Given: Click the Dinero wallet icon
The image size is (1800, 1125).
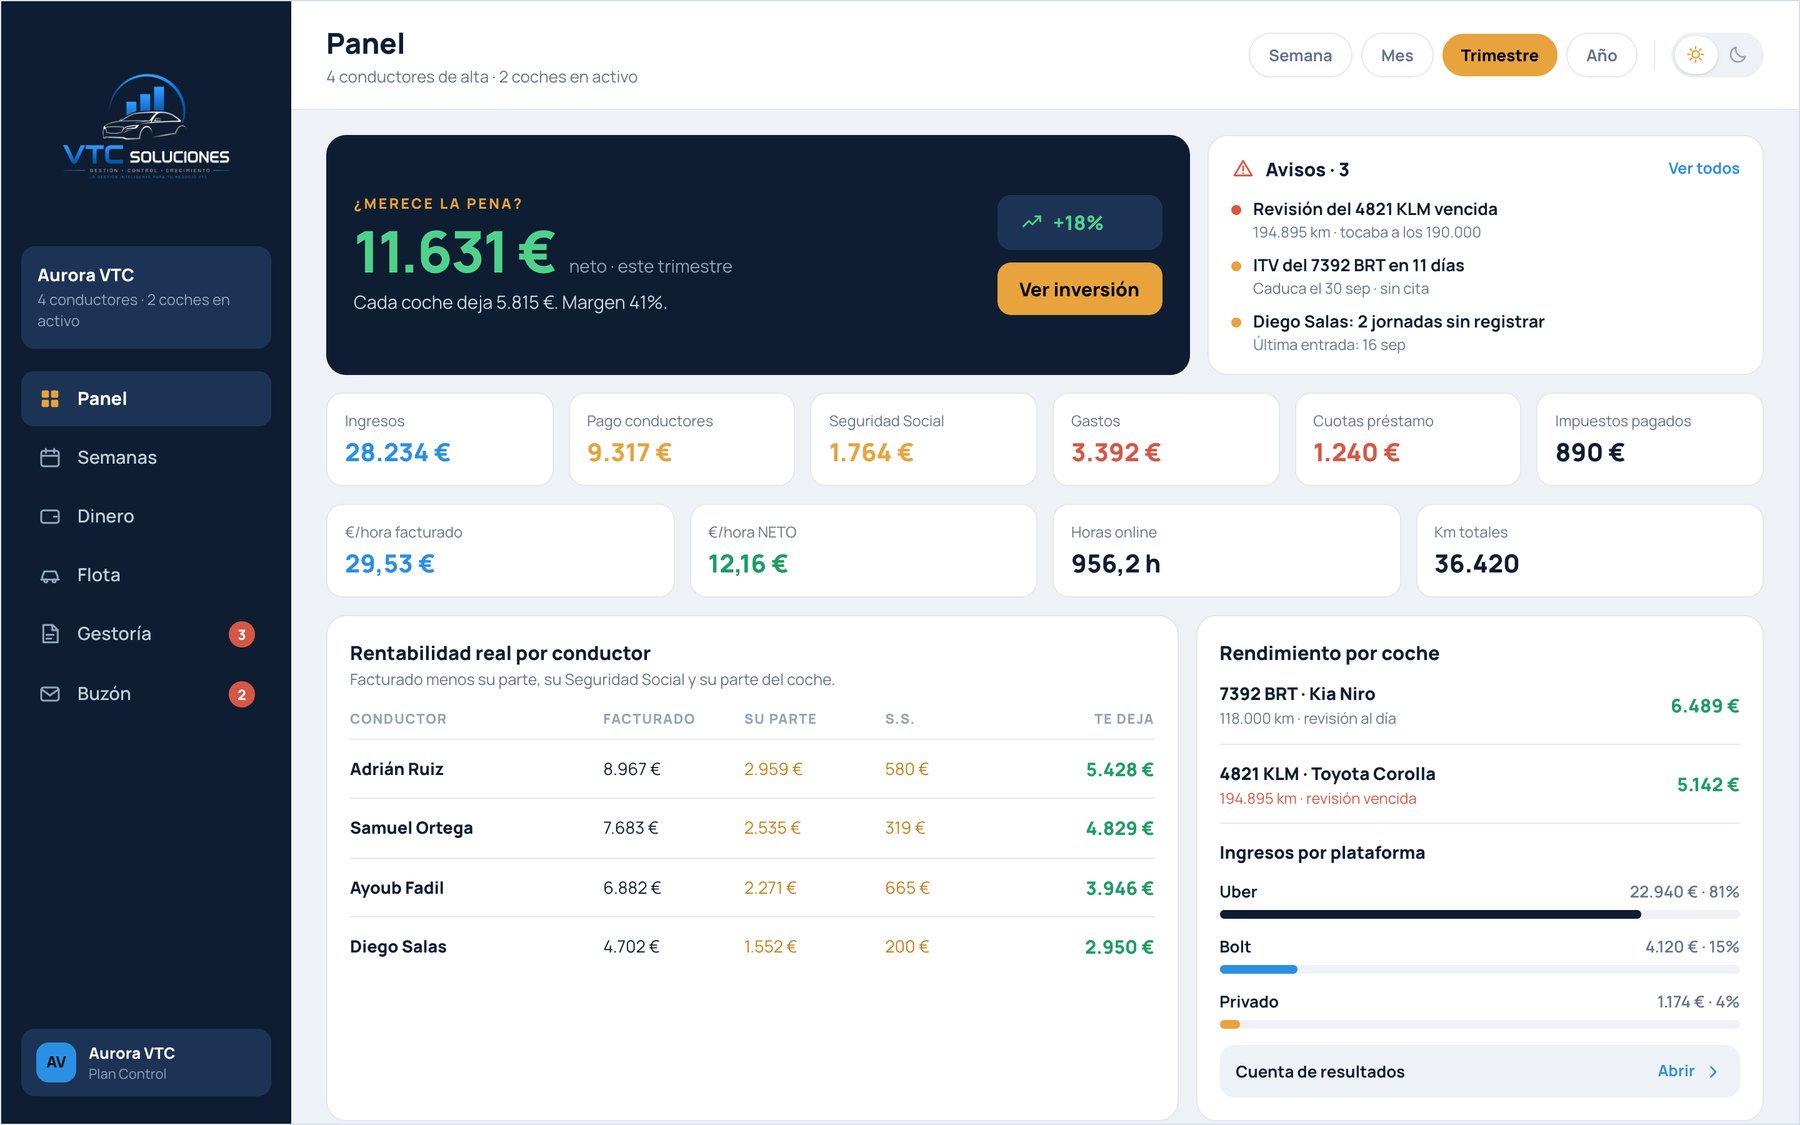Looking at the screenshot, I should pyautogui.click(x=50, y=517).
